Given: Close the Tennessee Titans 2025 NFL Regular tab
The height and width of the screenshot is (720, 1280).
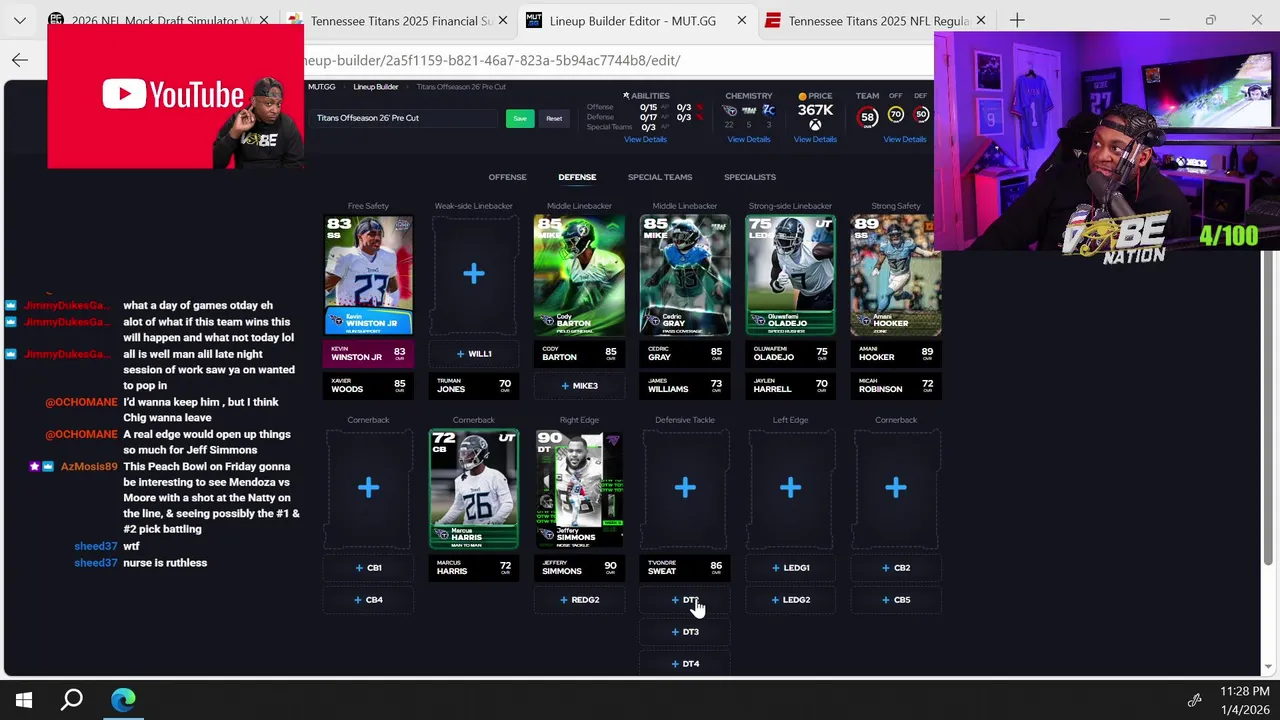Looking at the screenshot, I should click(981, 20).
